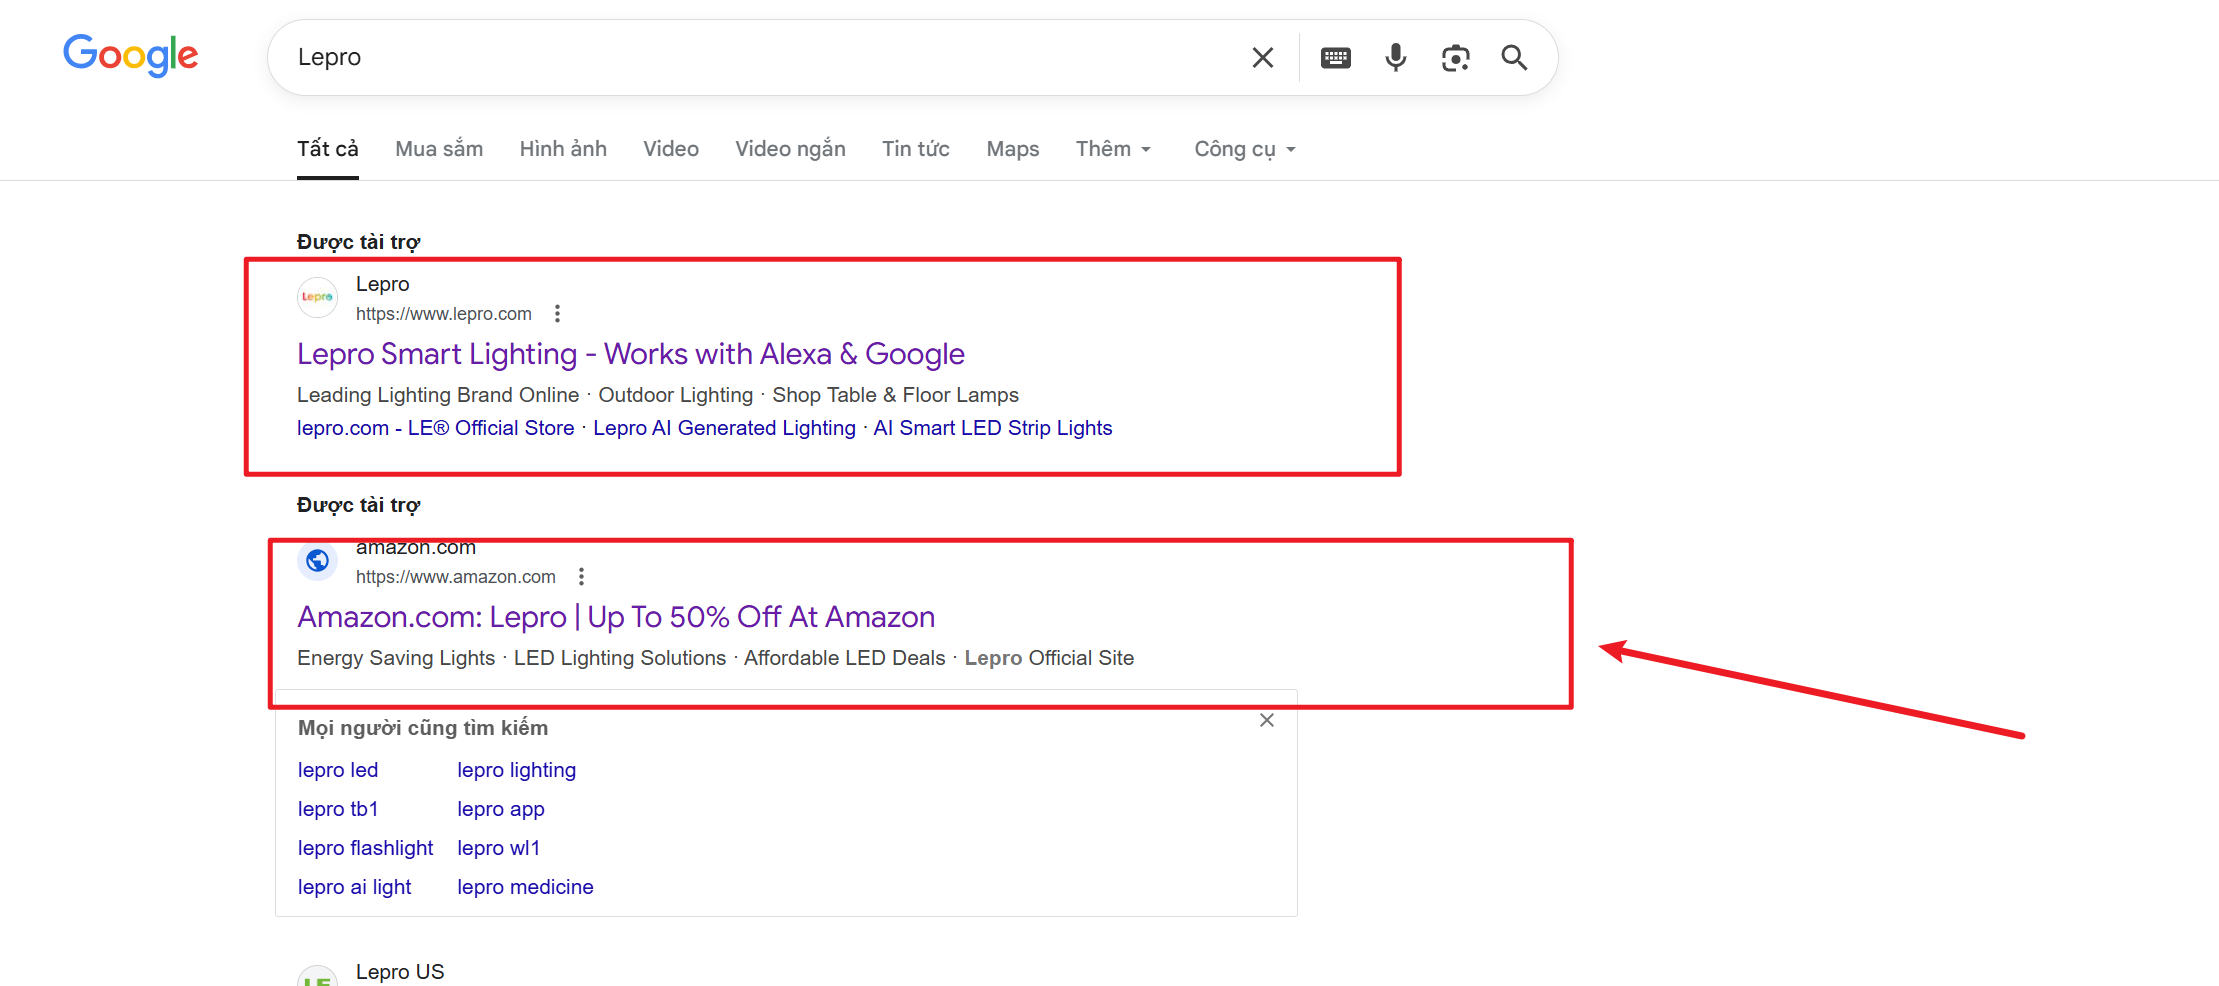Click the Lepro site favicon
The height and width of the screenshot is (986, 2219).
tap(318, 297)
